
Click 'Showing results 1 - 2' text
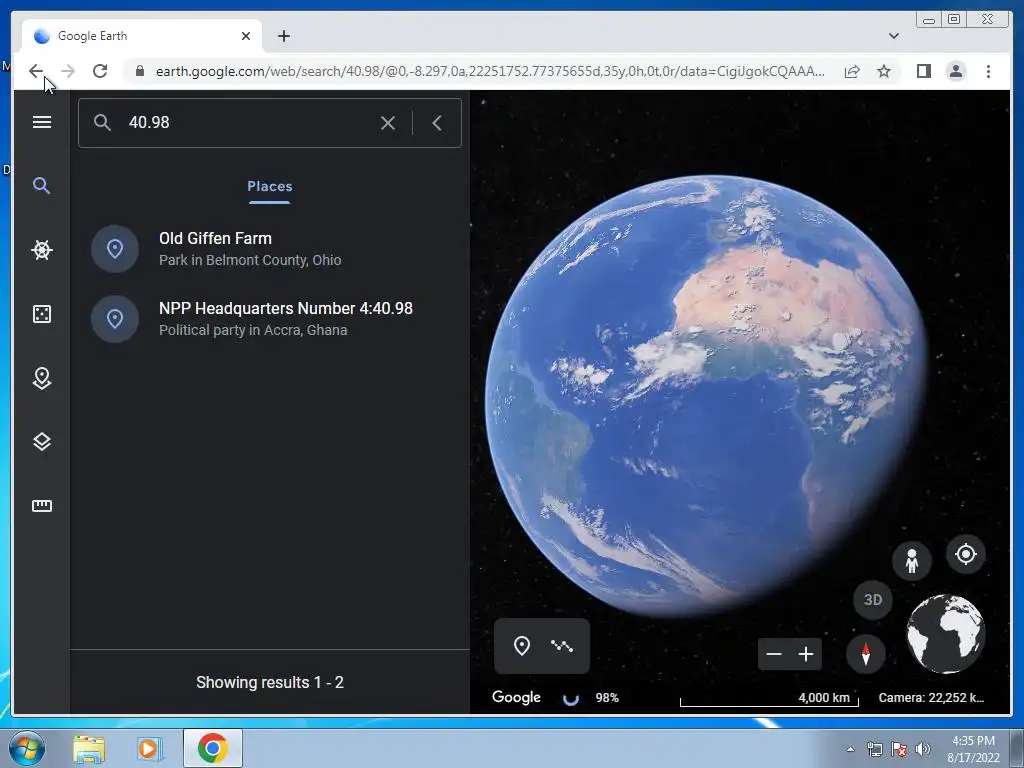[x=270, y=682]
